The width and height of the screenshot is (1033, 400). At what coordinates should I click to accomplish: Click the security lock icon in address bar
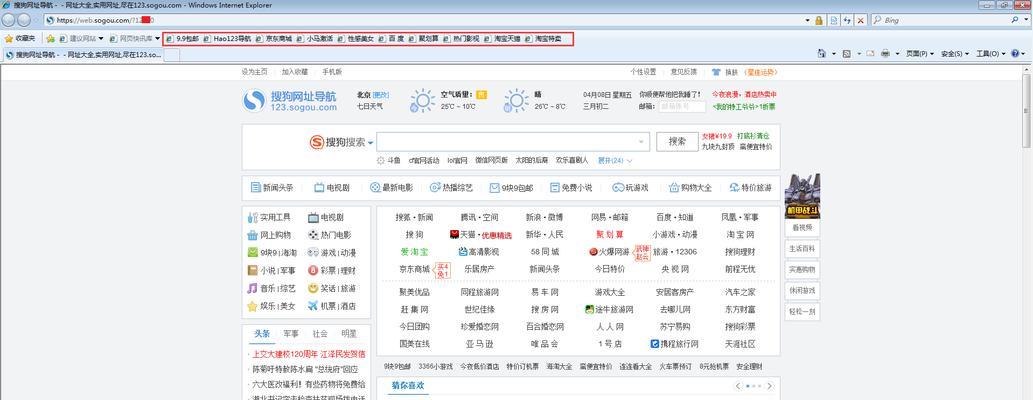point(819,20)
